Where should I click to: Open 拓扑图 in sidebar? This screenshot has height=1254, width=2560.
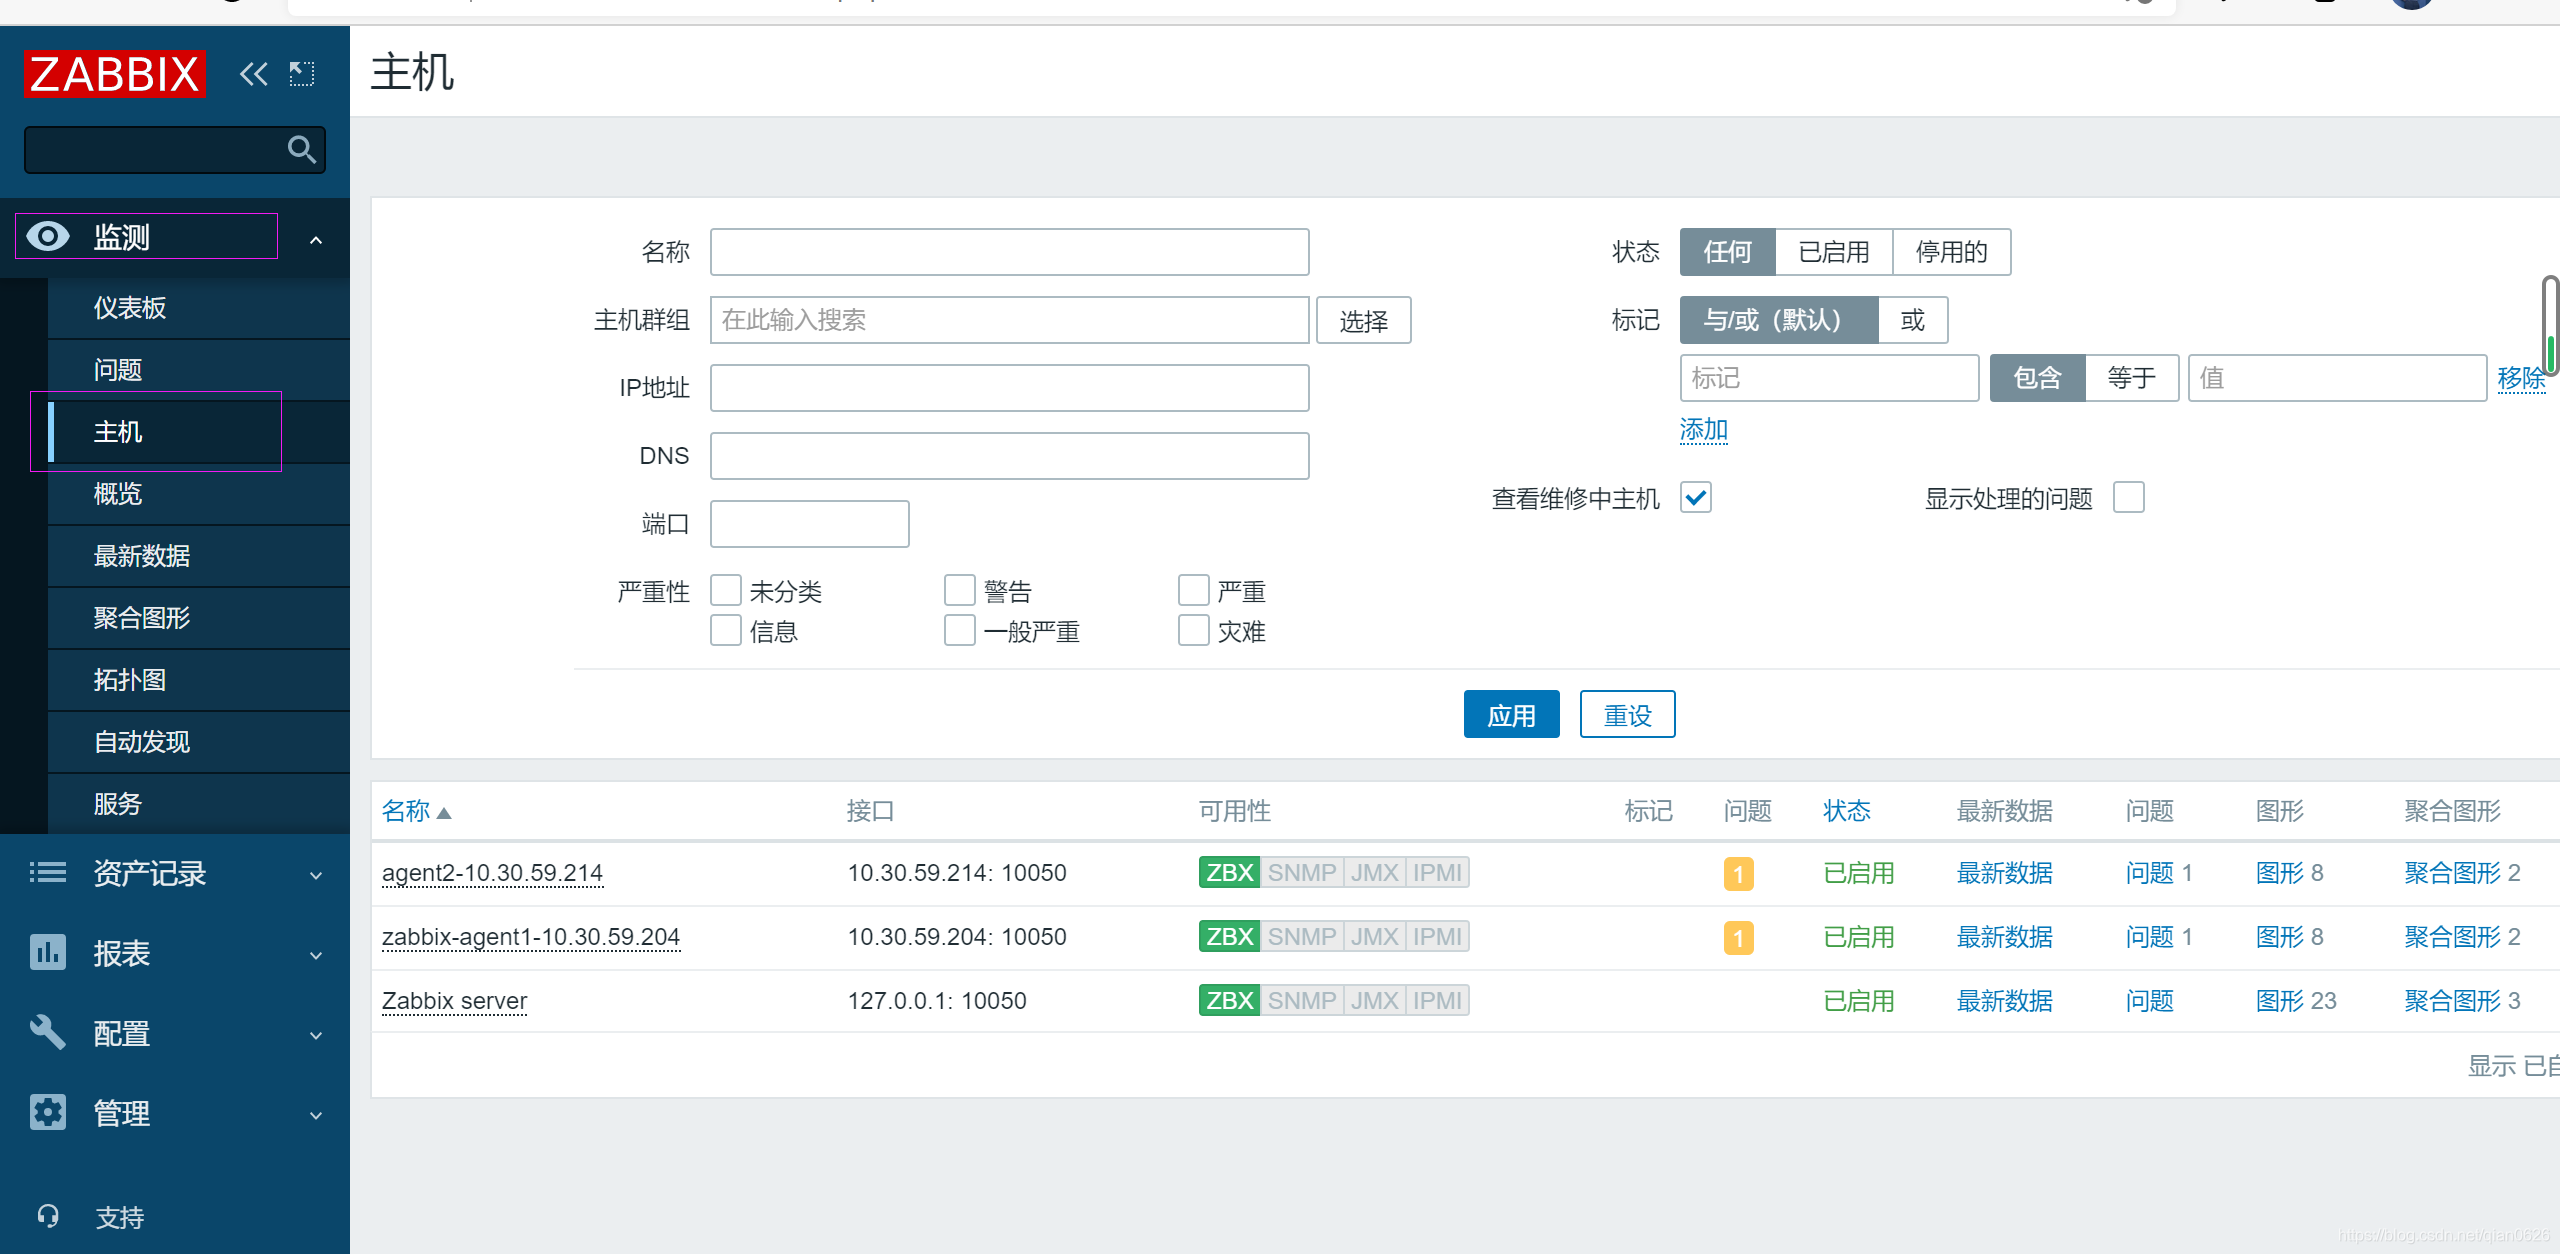[x=199, y=680]
